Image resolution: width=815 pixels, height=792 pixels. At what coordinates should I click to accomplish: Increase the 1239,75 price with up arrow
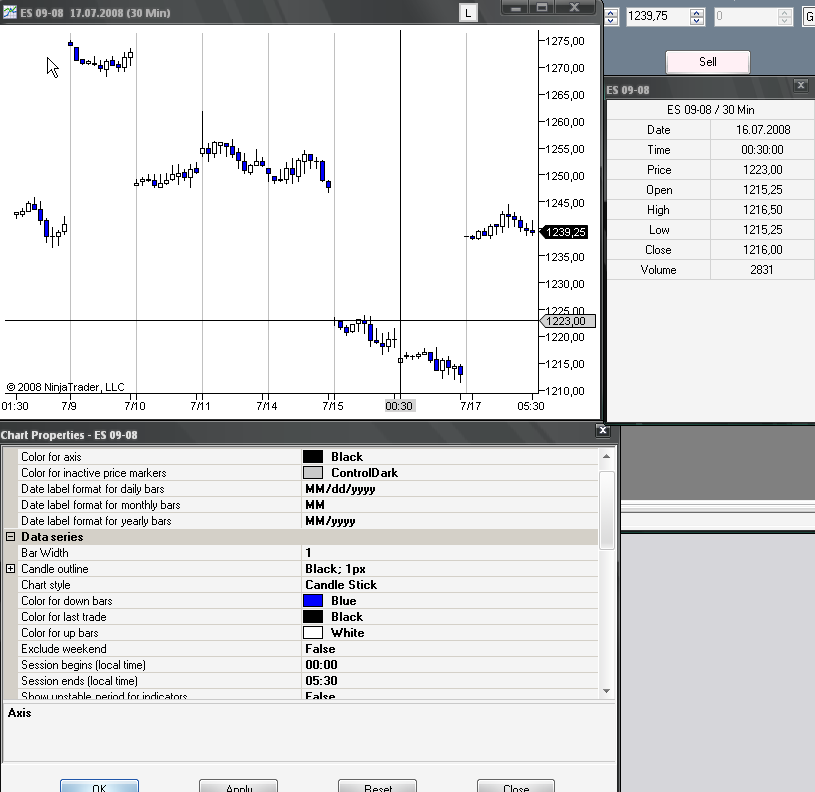(x=697, y=12)
